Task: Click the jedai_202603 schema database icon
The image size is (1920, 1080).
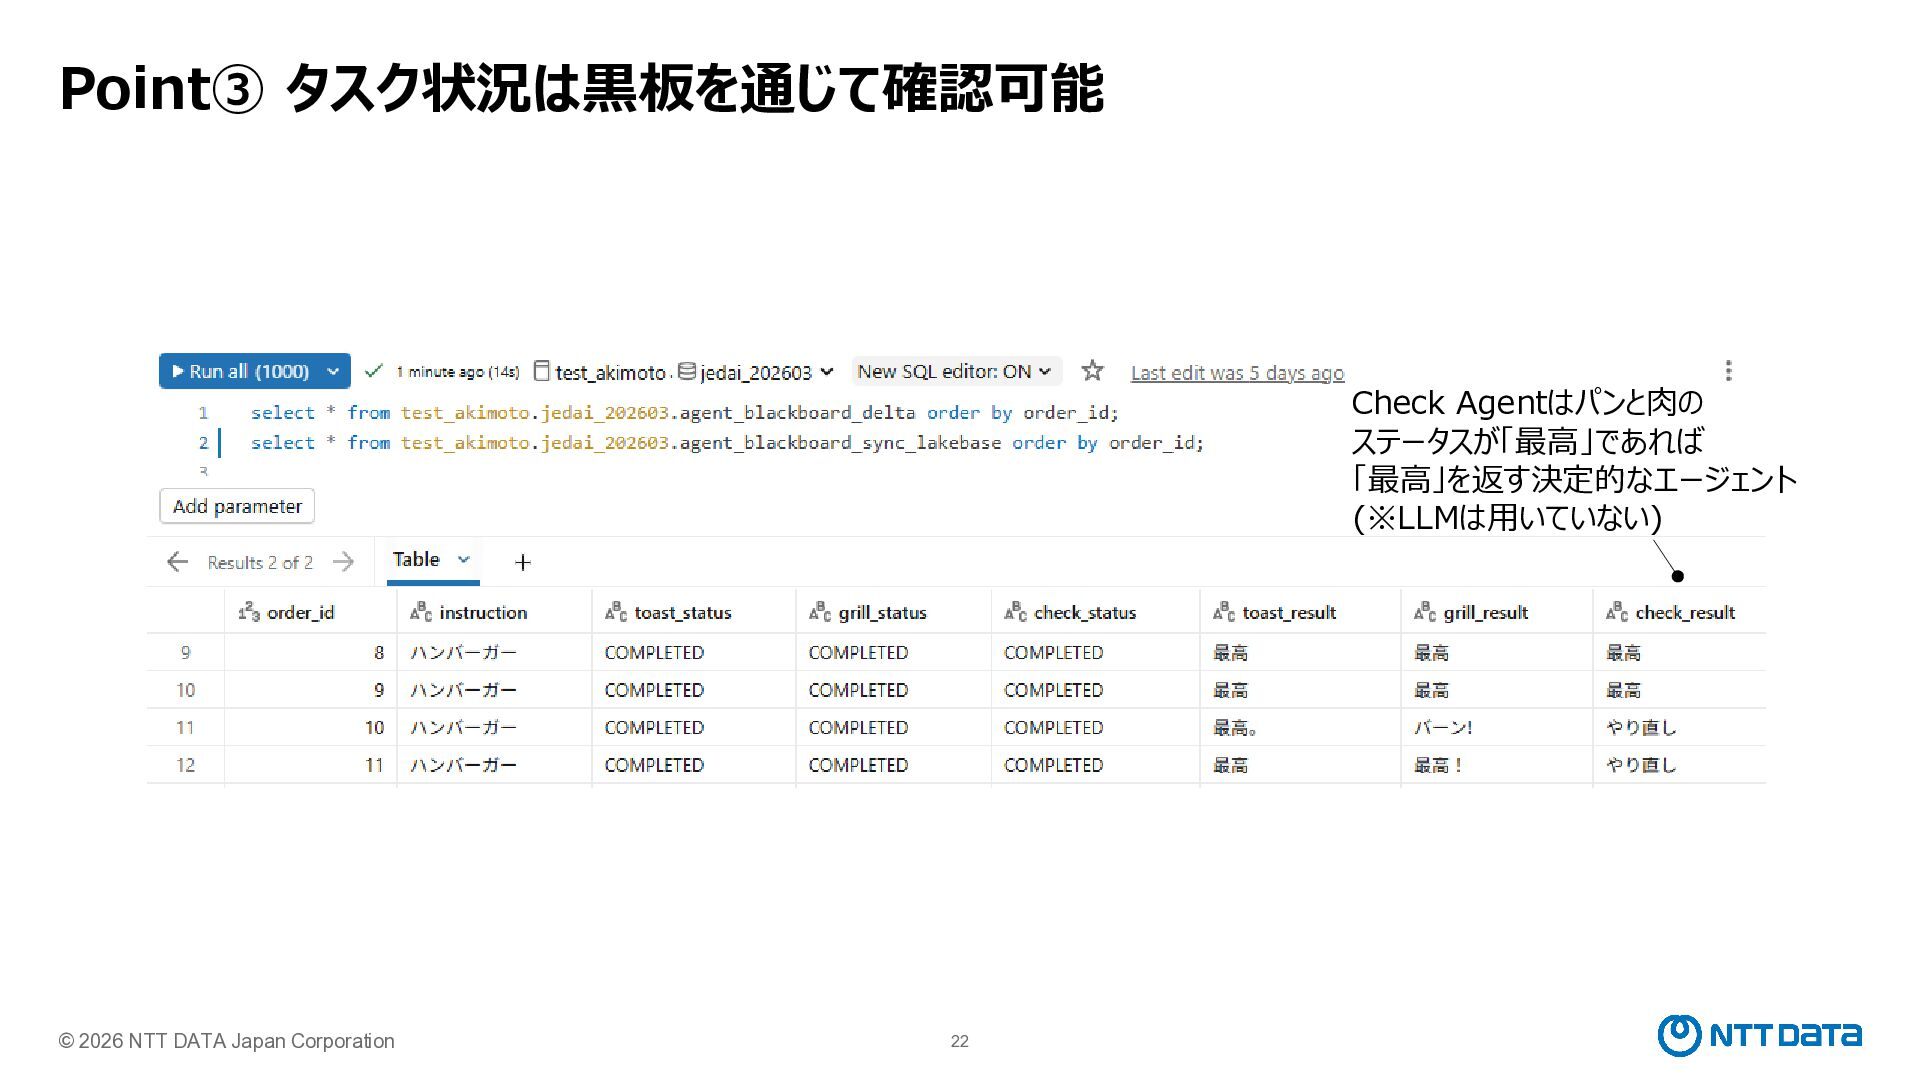Action: [686, 371]
